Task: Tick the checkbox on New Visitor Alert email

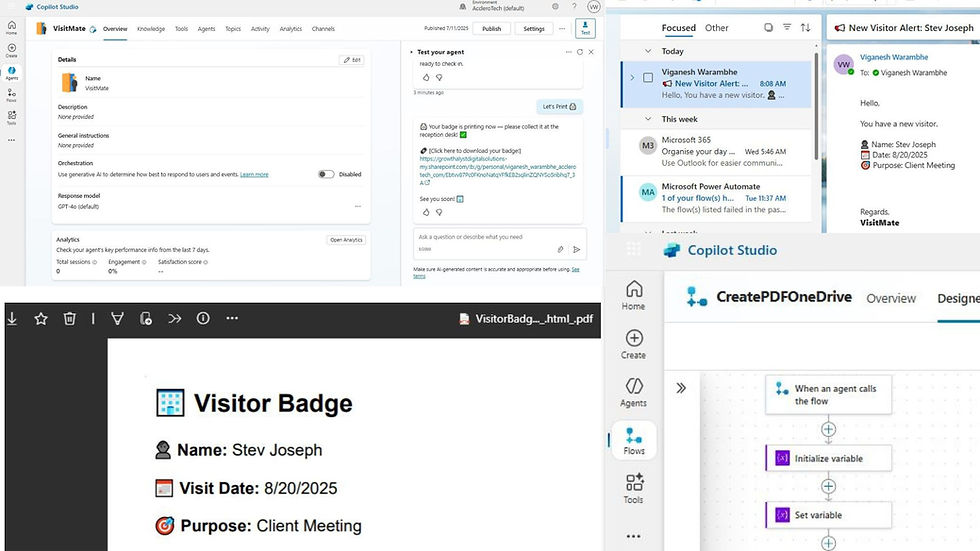Action: (648, 77)
